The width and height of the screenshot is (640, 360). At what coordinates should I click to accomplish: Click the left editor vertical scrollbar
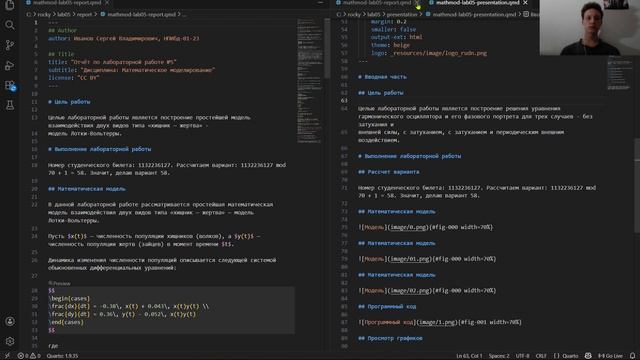point(327,49)
